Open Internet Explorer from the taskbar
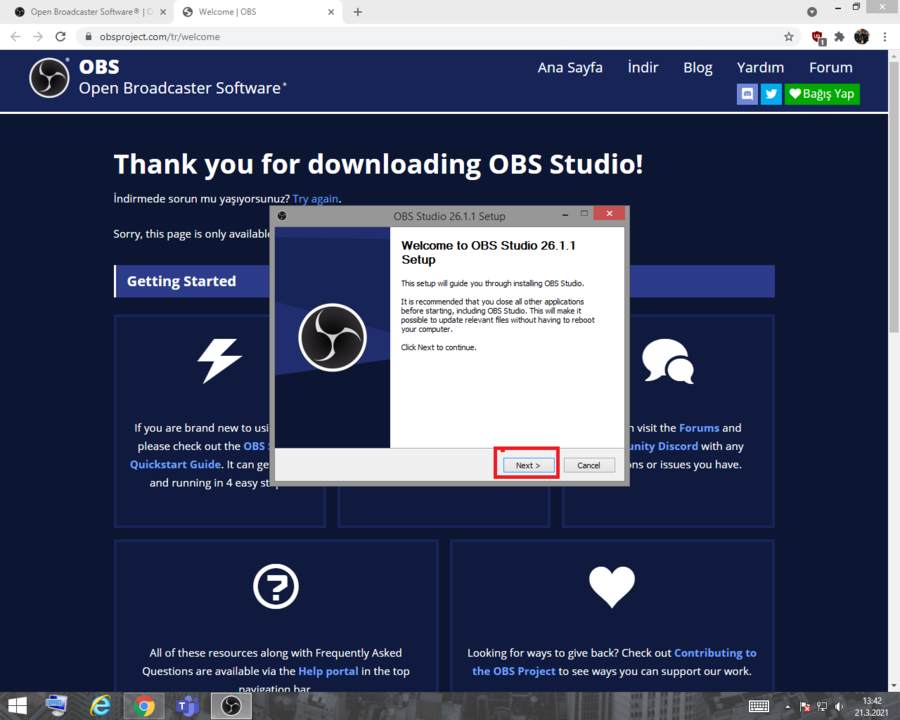The height and width of the screenshot is (720, 900). tap(100, 706)
